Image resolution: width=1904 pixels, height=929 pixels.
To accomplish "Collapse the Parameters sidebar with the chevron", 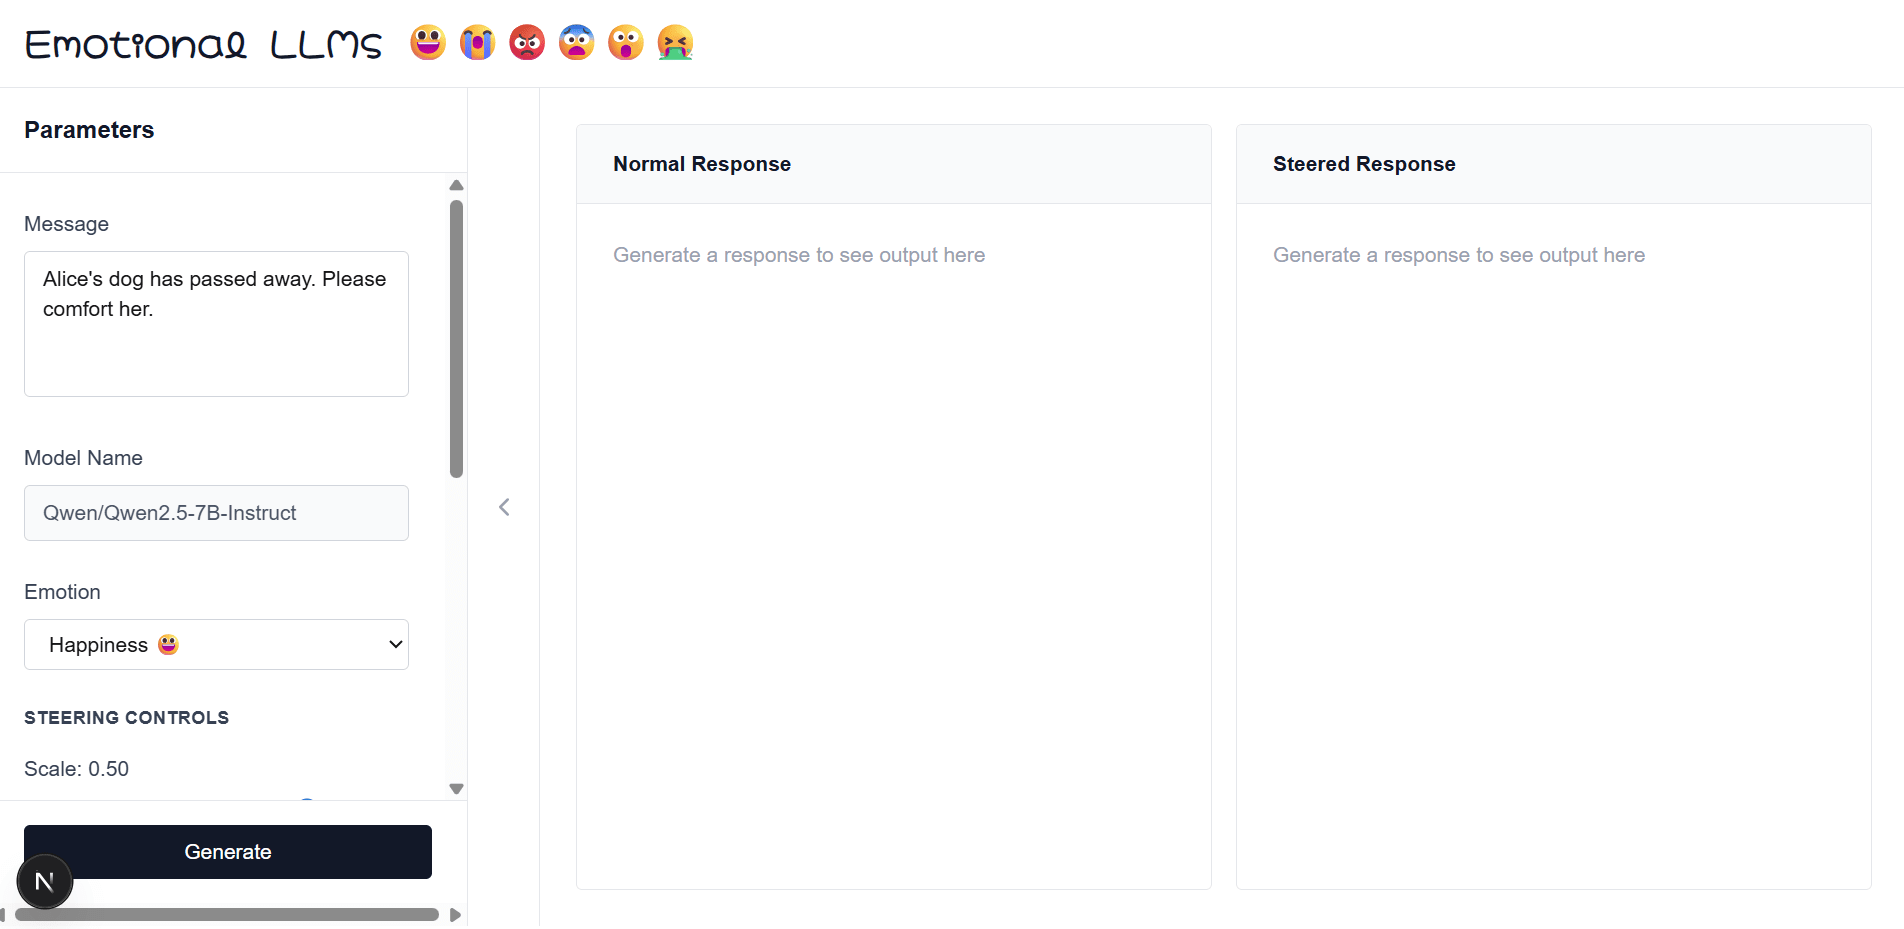I will (x=504, y=507).
